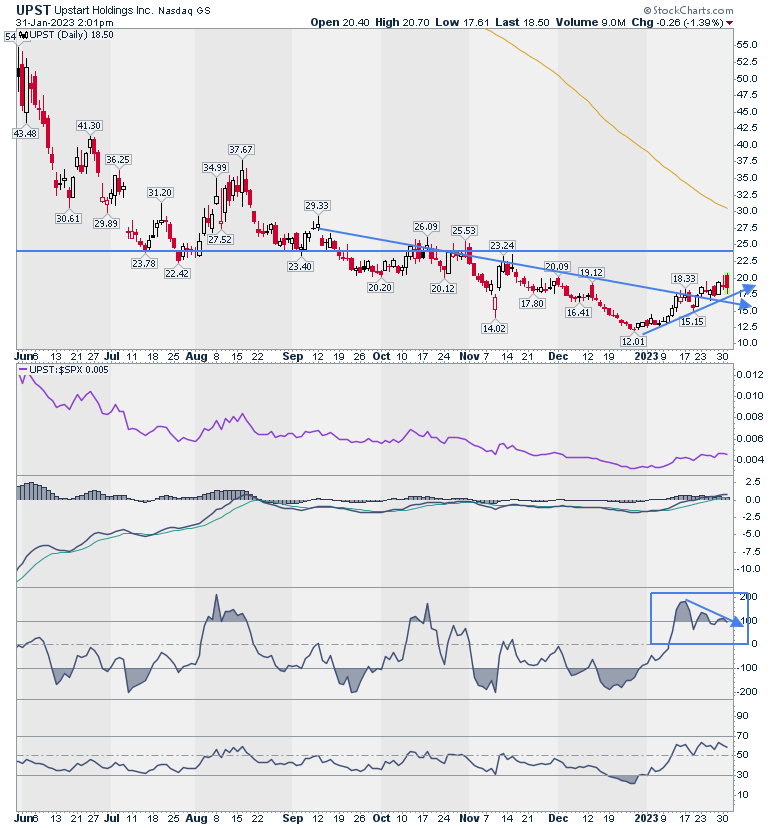Click the 20.09 peak price label
Screen dimensions: 780x828
pyautogui.click(x=557, y=267)
